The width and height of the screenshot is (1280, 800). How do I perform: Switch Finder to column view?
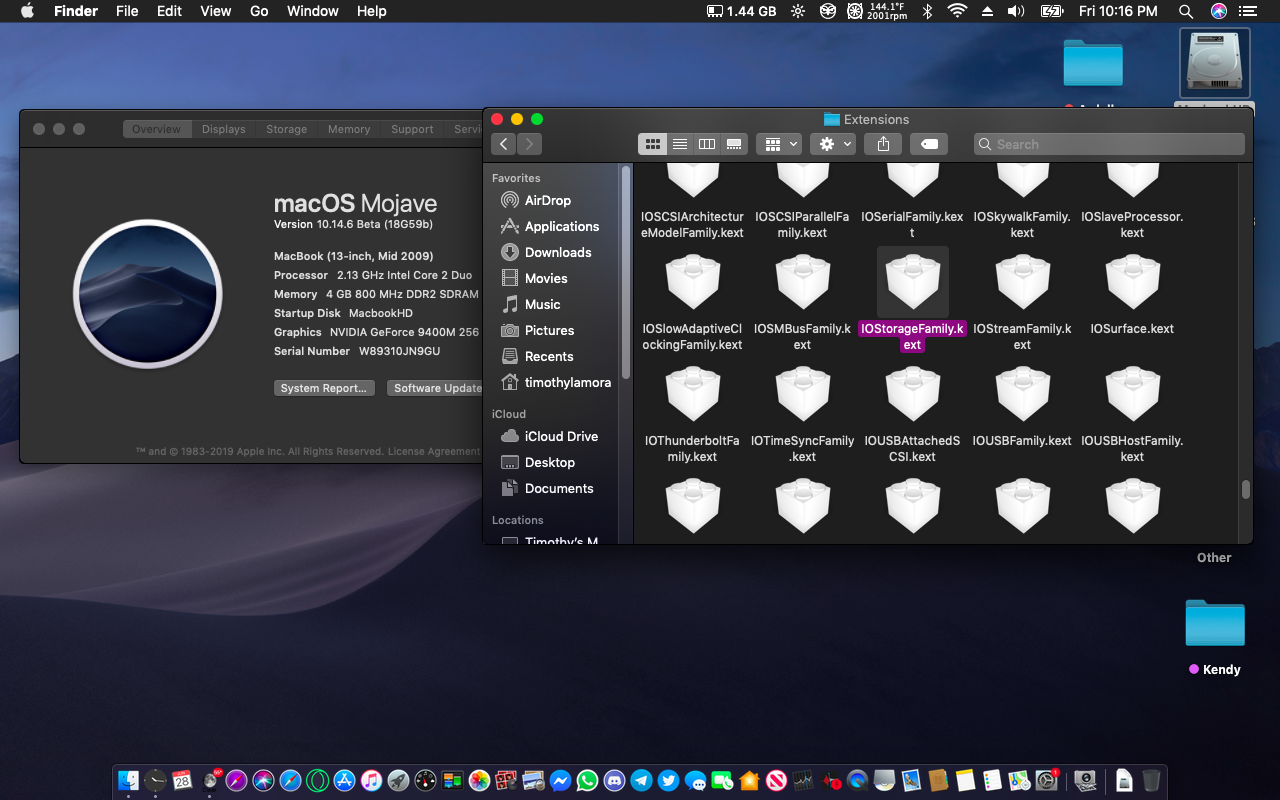point(707,144)
